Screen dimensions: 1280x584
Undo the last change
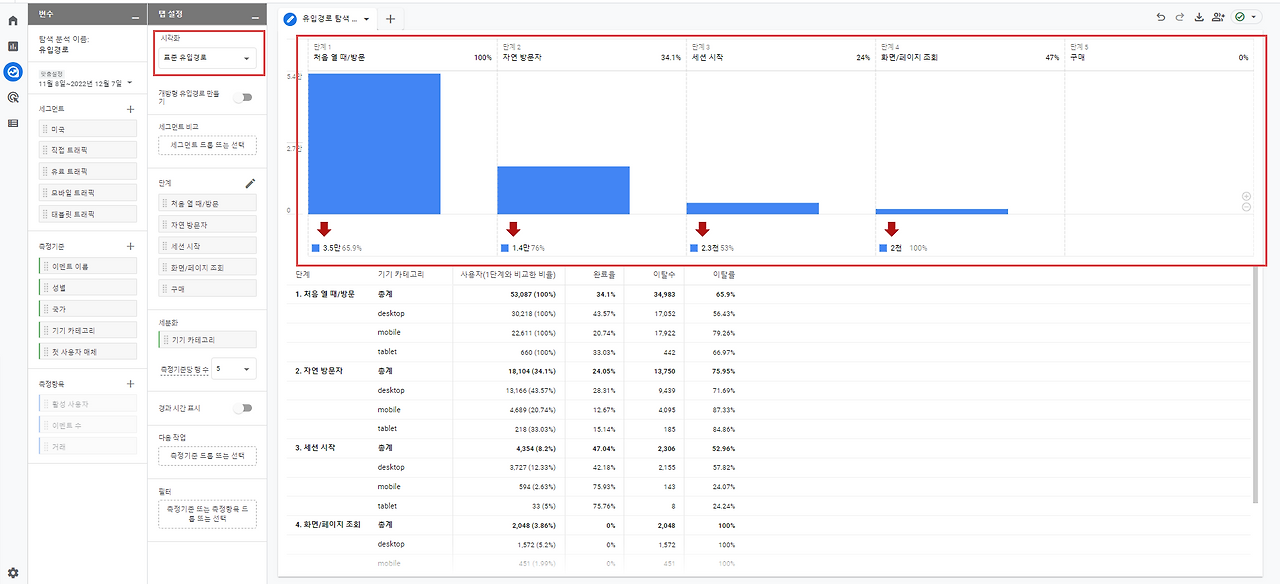coord(1161,17)
